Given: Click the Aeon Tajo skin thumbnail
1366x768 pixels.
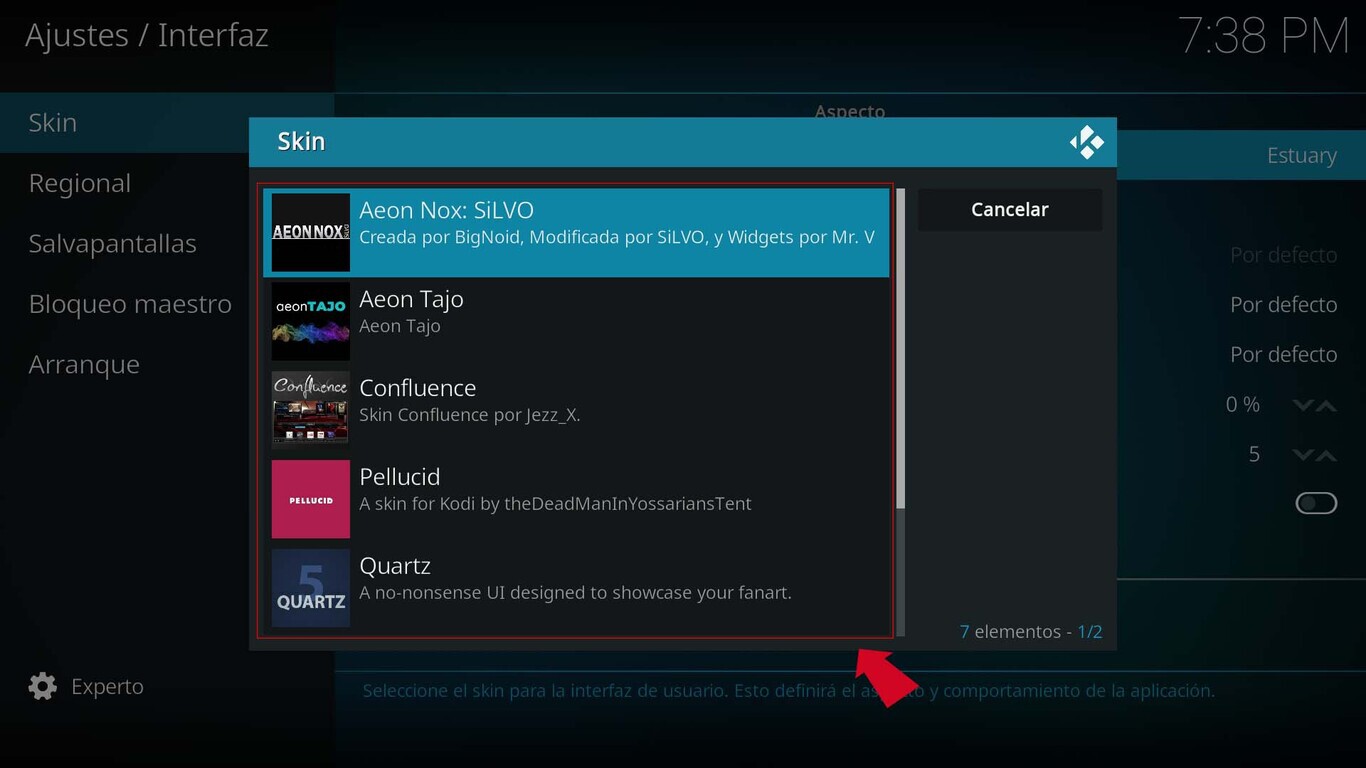Looking at the screenshot, I should click(x=310, y=320).
